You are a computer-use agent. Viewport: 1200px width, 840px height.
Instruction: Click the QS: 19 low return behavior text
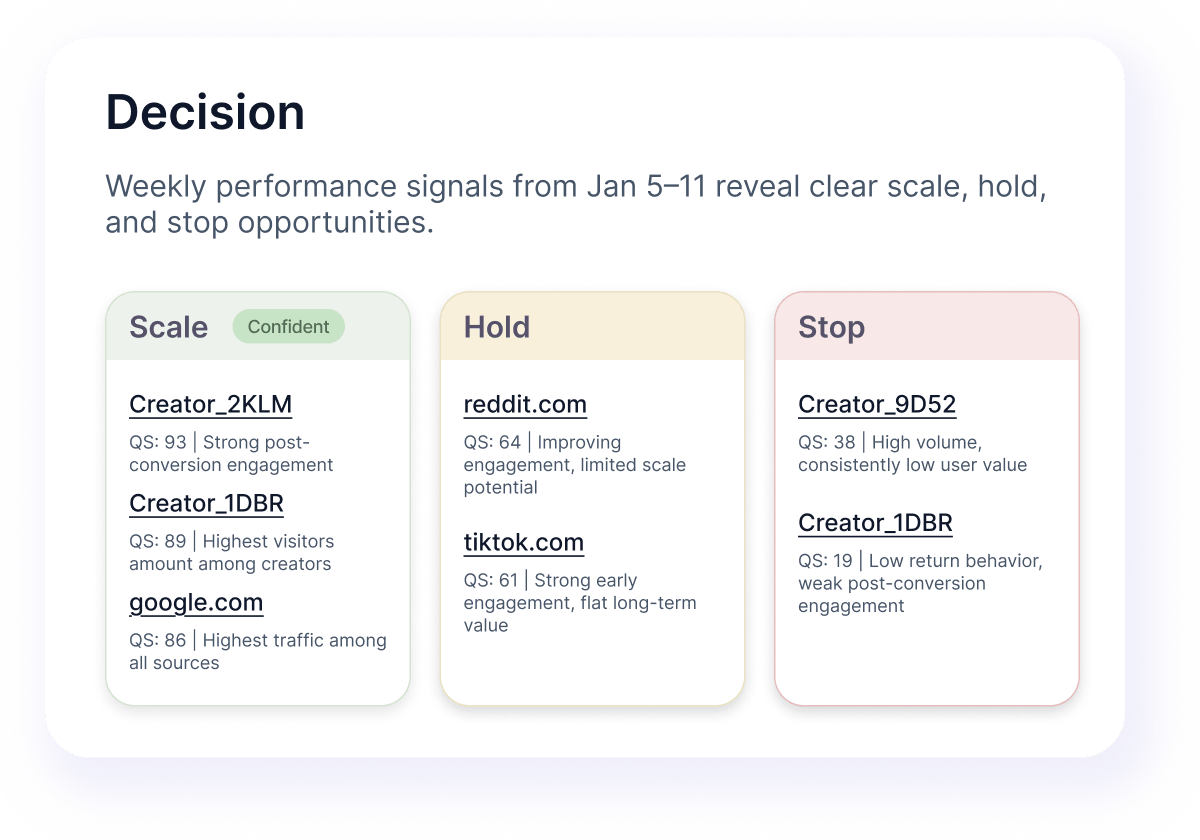pos(920,583)
